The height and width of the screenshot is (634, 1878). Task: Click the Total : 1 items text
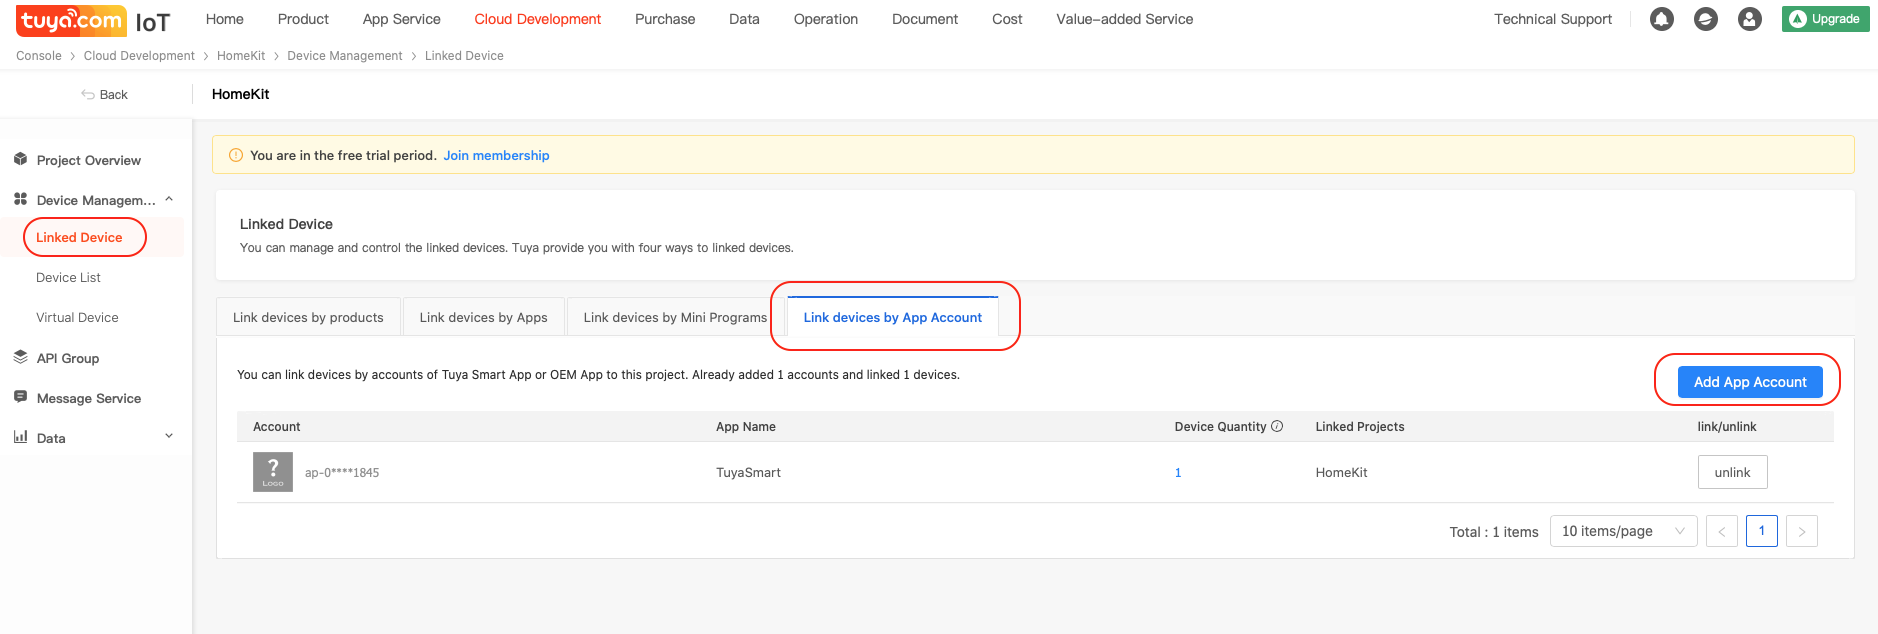pos(1494,532)
